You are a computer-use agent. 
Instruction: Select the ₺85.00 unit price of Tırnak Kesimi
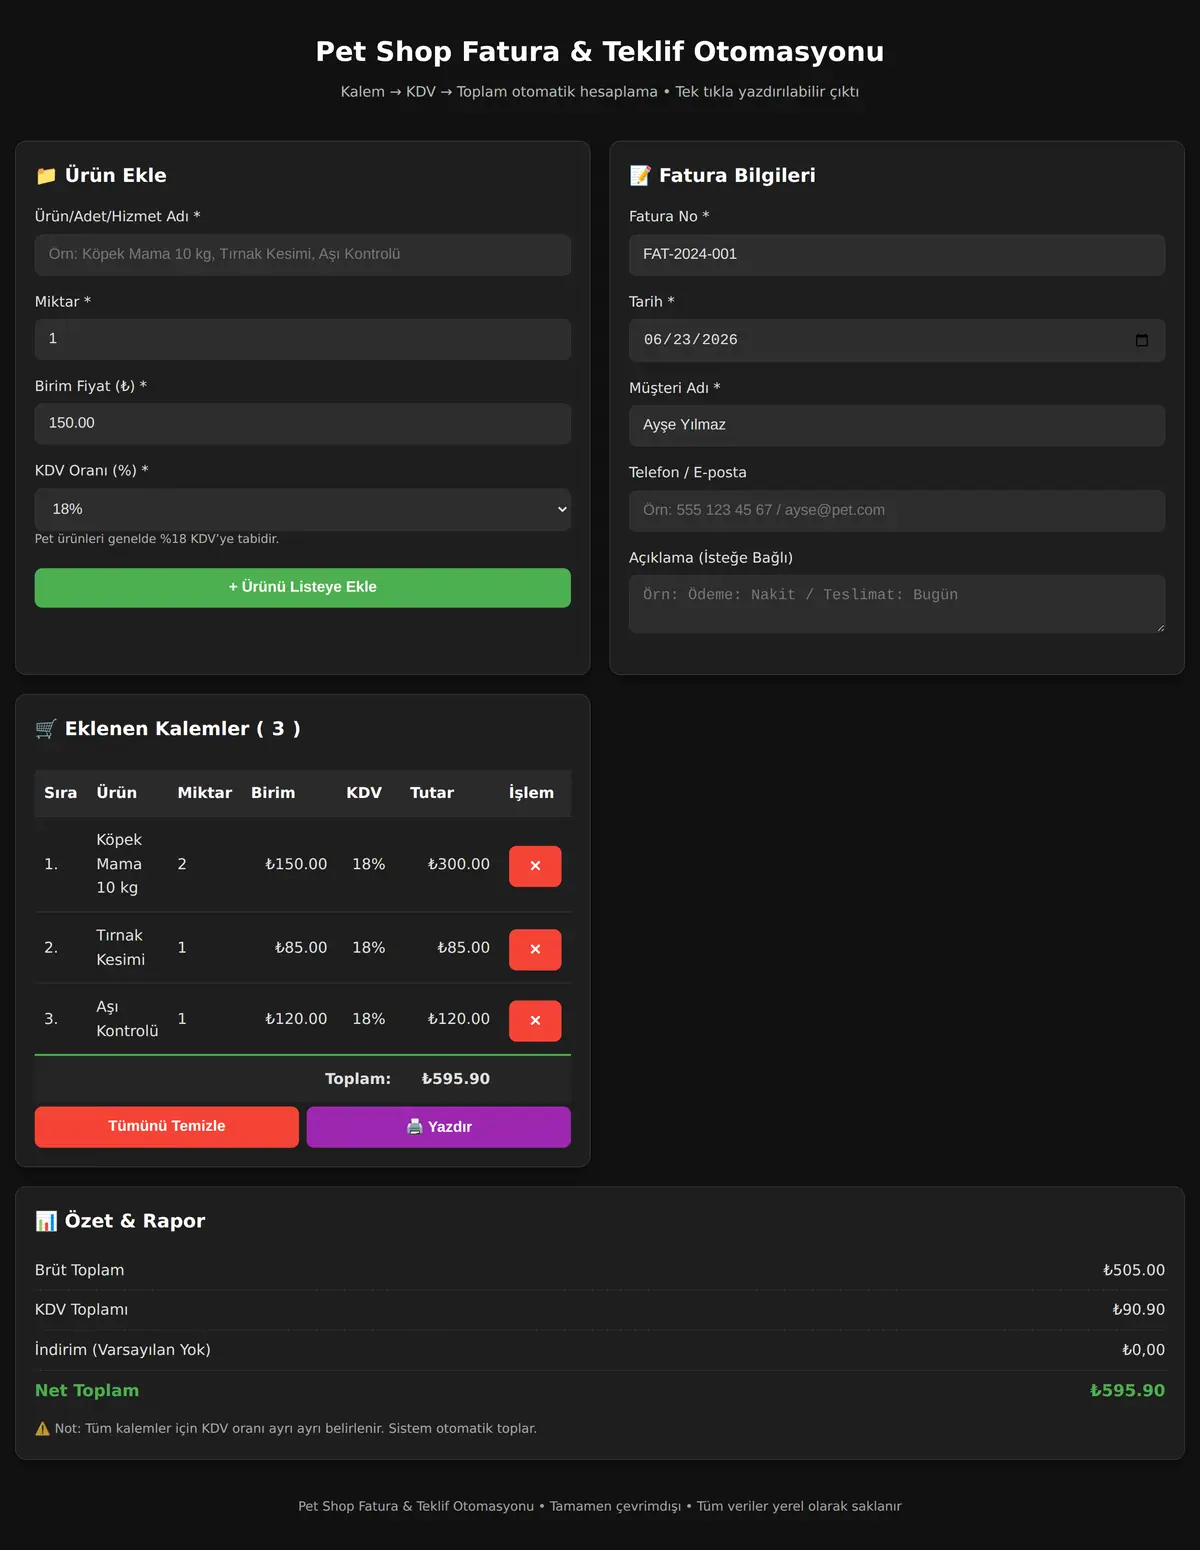(x=301, y=947)
